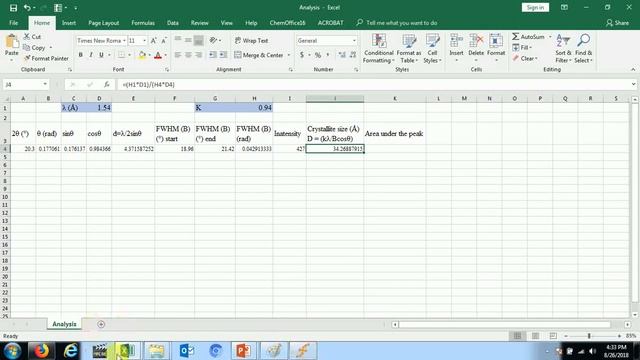Copy the selected cell
The image size is (640, 360).
click(x=34, y=48)
